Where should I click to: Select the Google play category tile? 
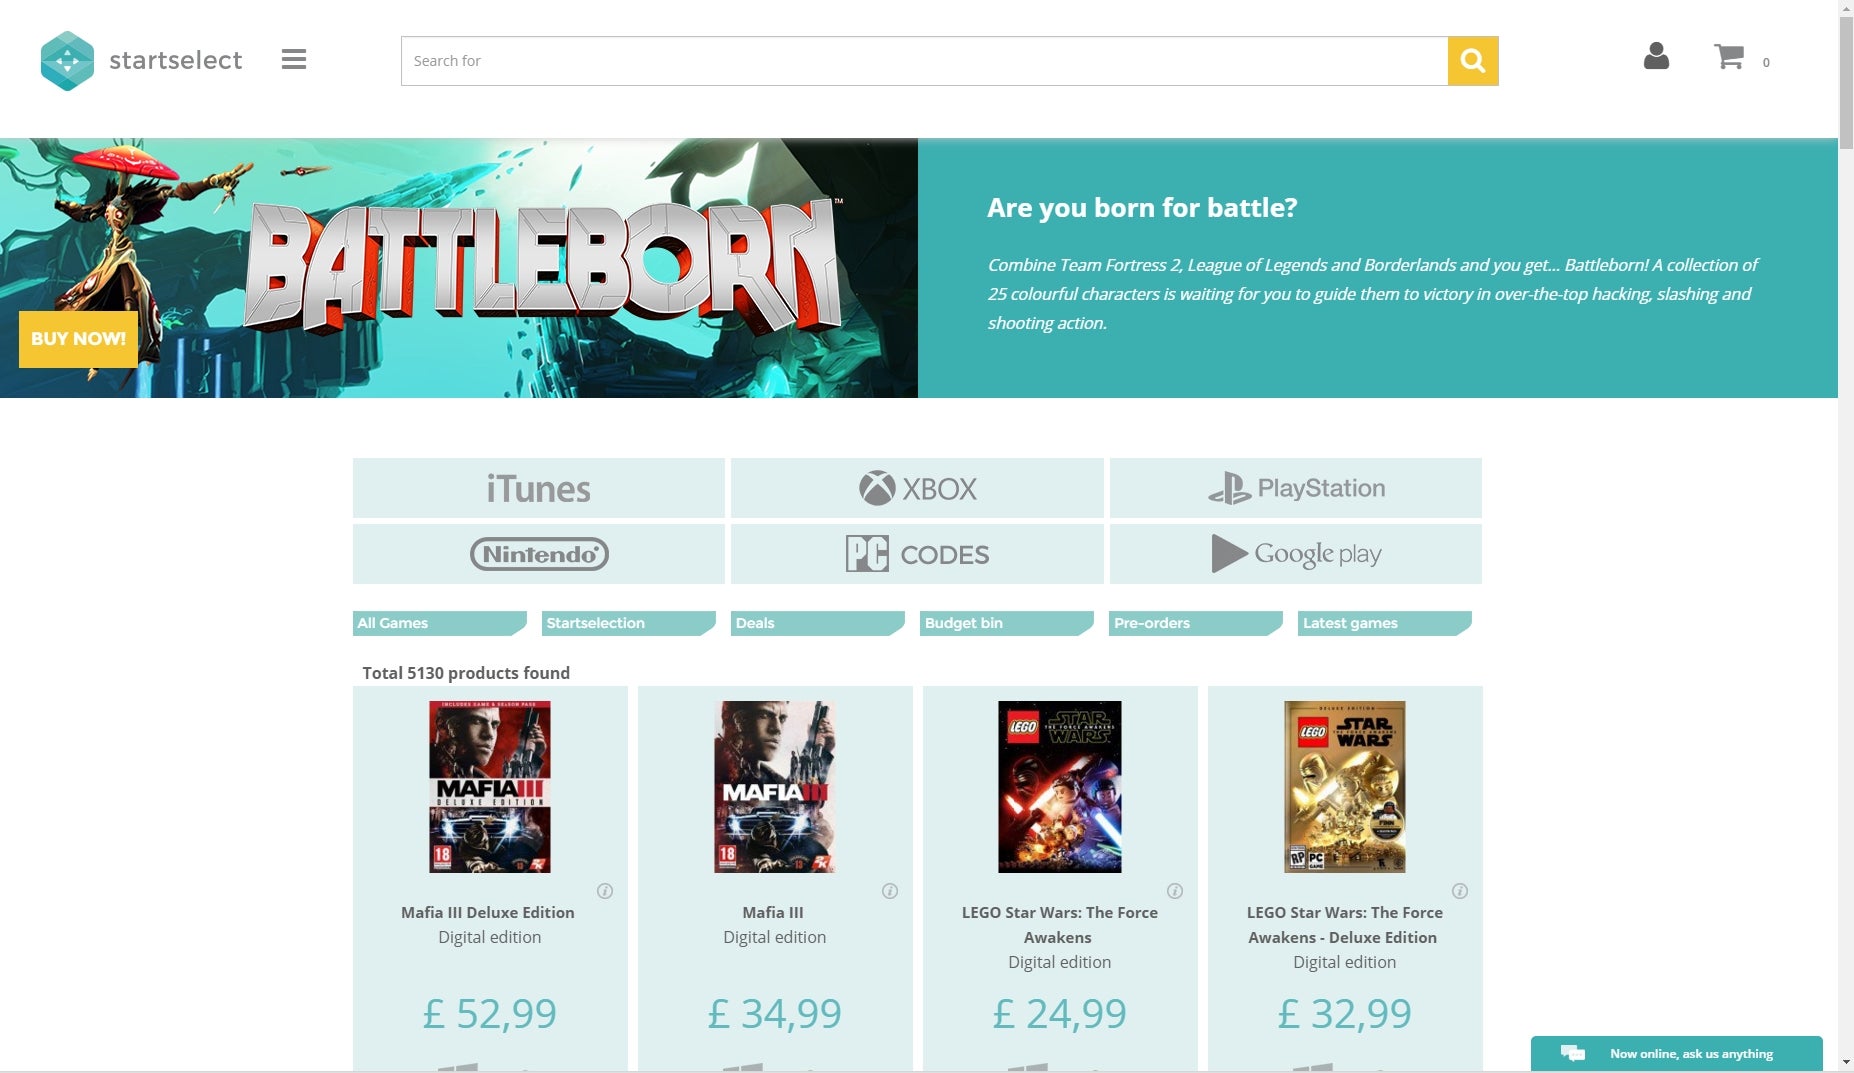pos(1296,554)
